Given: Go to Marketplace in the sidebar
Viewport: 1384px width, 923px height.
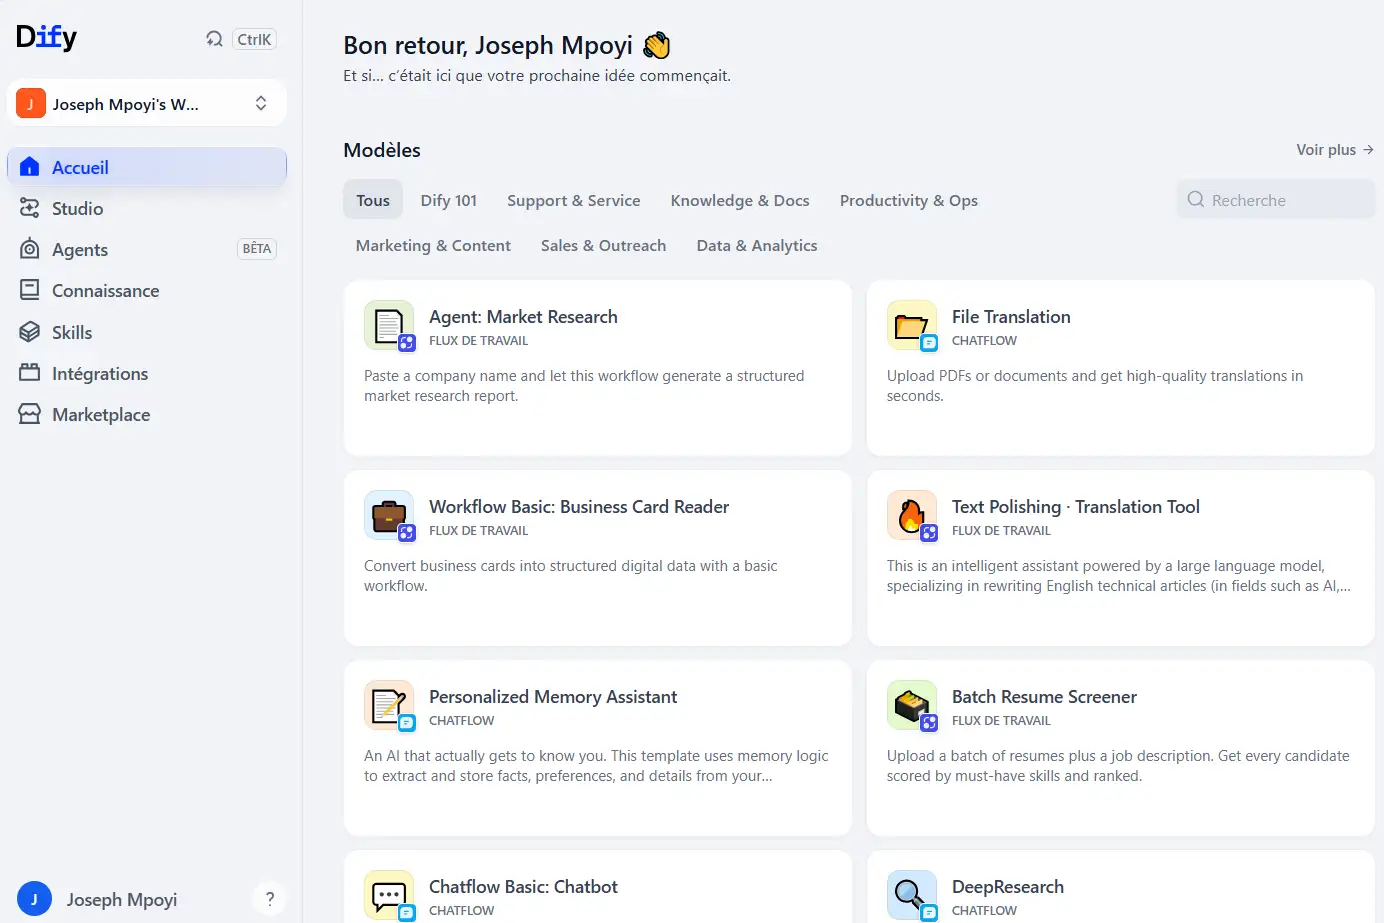Looking at the screenshot, I should tap(147, 414).
